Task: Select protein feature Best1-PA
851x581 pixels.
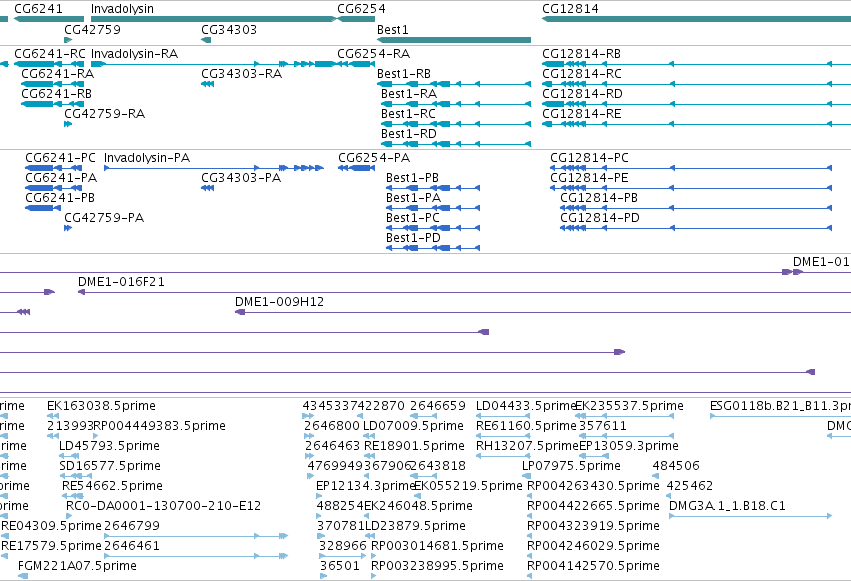Action: (x=413, y=197)
